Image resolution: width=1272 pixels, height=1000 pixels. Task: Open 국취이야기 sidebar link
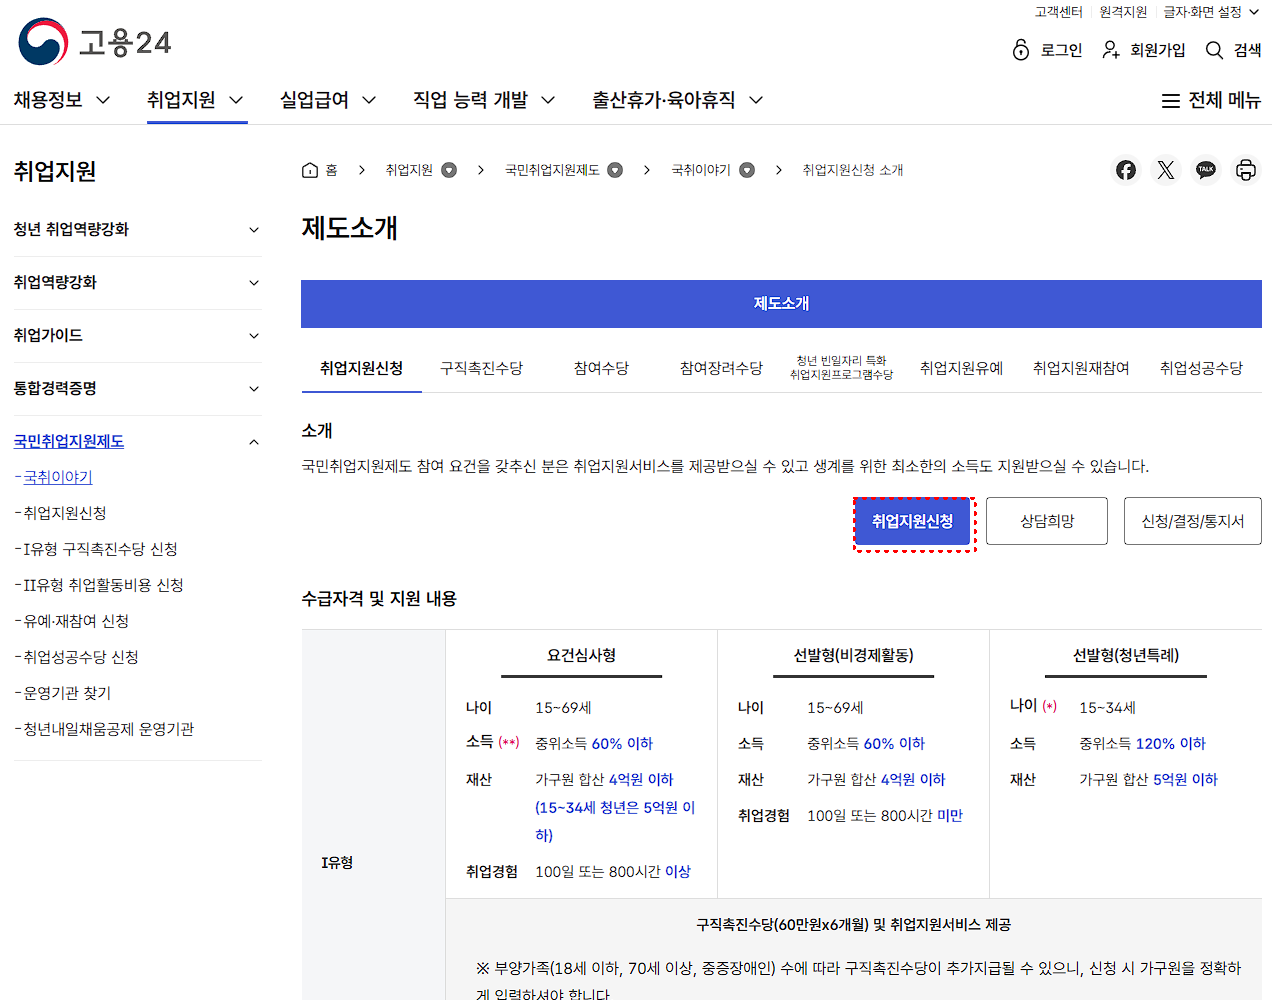(x=58, y=478)
